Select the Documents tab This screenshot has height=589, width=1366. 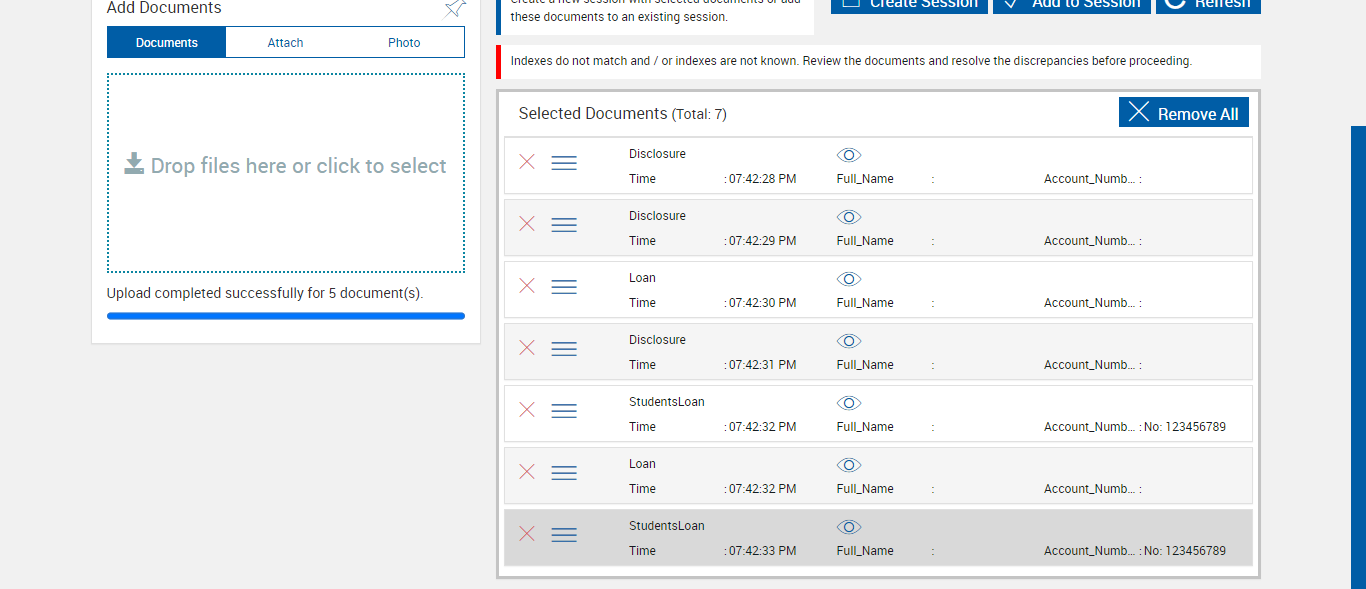click(167, 43)
